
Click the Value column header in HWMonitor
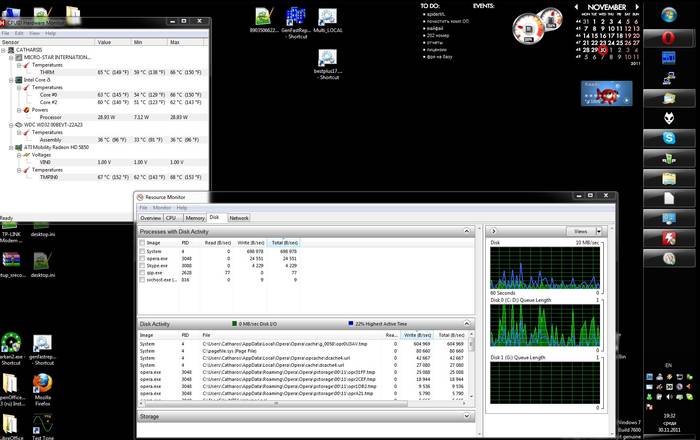[114, 42]
